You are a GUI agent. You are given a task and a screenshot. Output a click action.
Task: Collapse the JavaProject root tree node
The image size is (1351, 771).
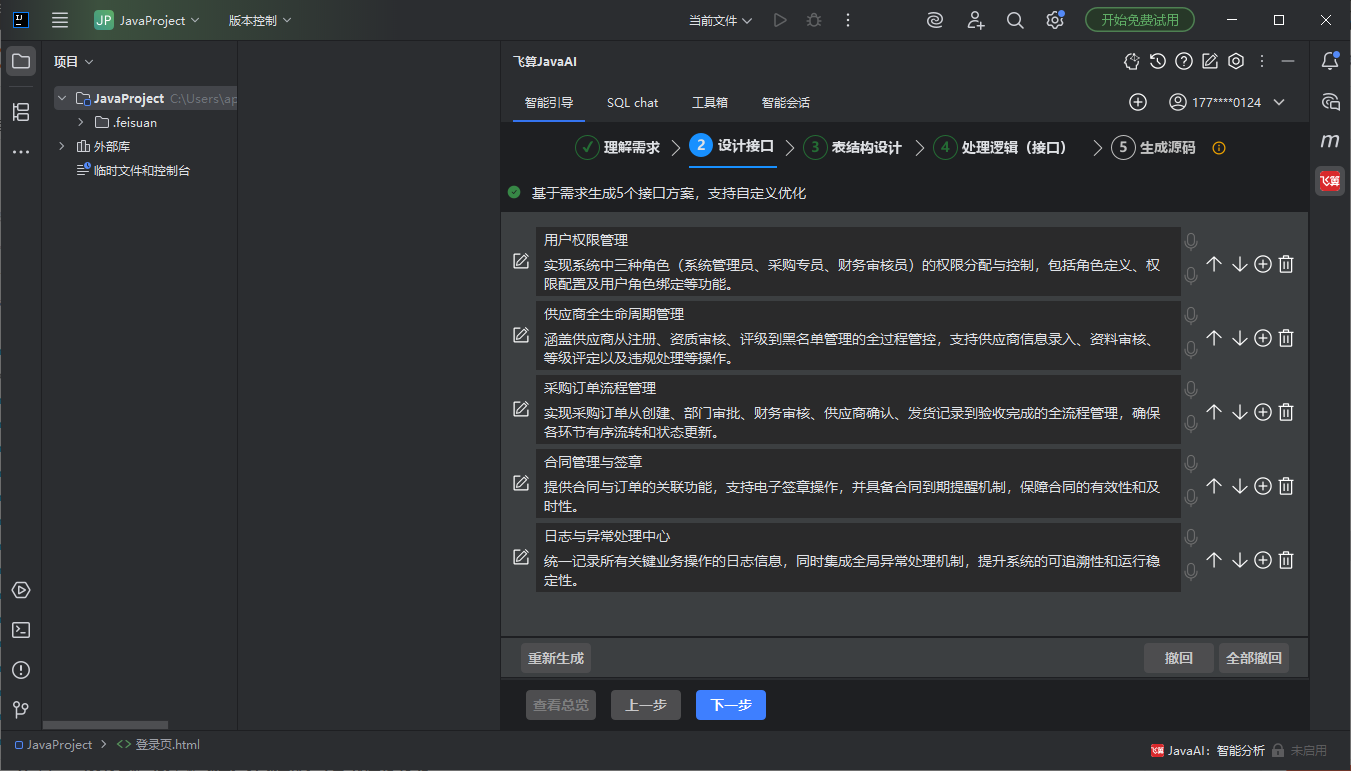tap(62, 99)
